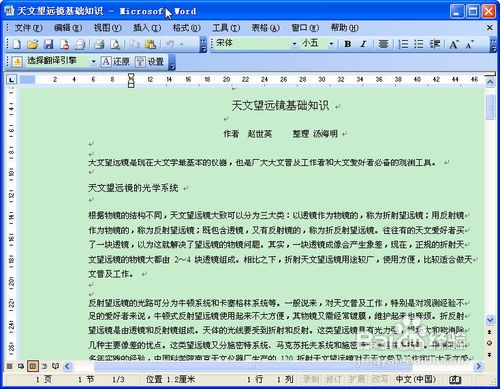The width and height of the screenshot is (500, 389).
Task: Click the tab stop selector L button
Action: [x=12, y=80]
